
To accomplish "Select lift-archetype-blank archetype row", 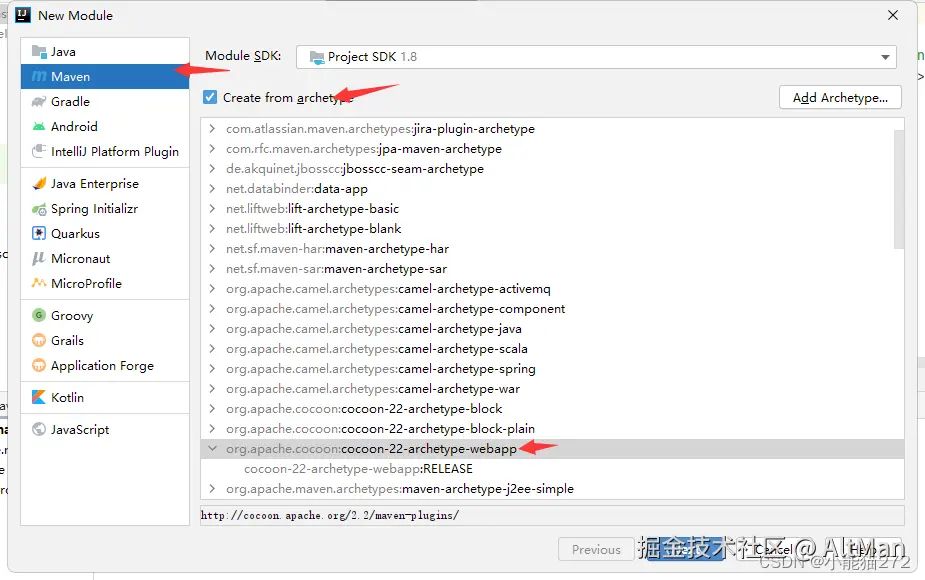I will [x=552, y=228].
